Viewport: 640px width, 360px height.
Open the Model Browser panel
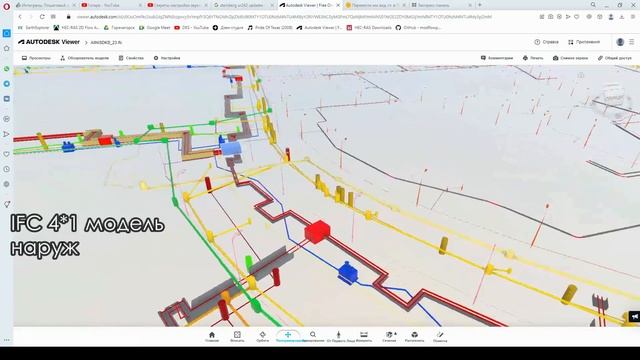[84, 58]
